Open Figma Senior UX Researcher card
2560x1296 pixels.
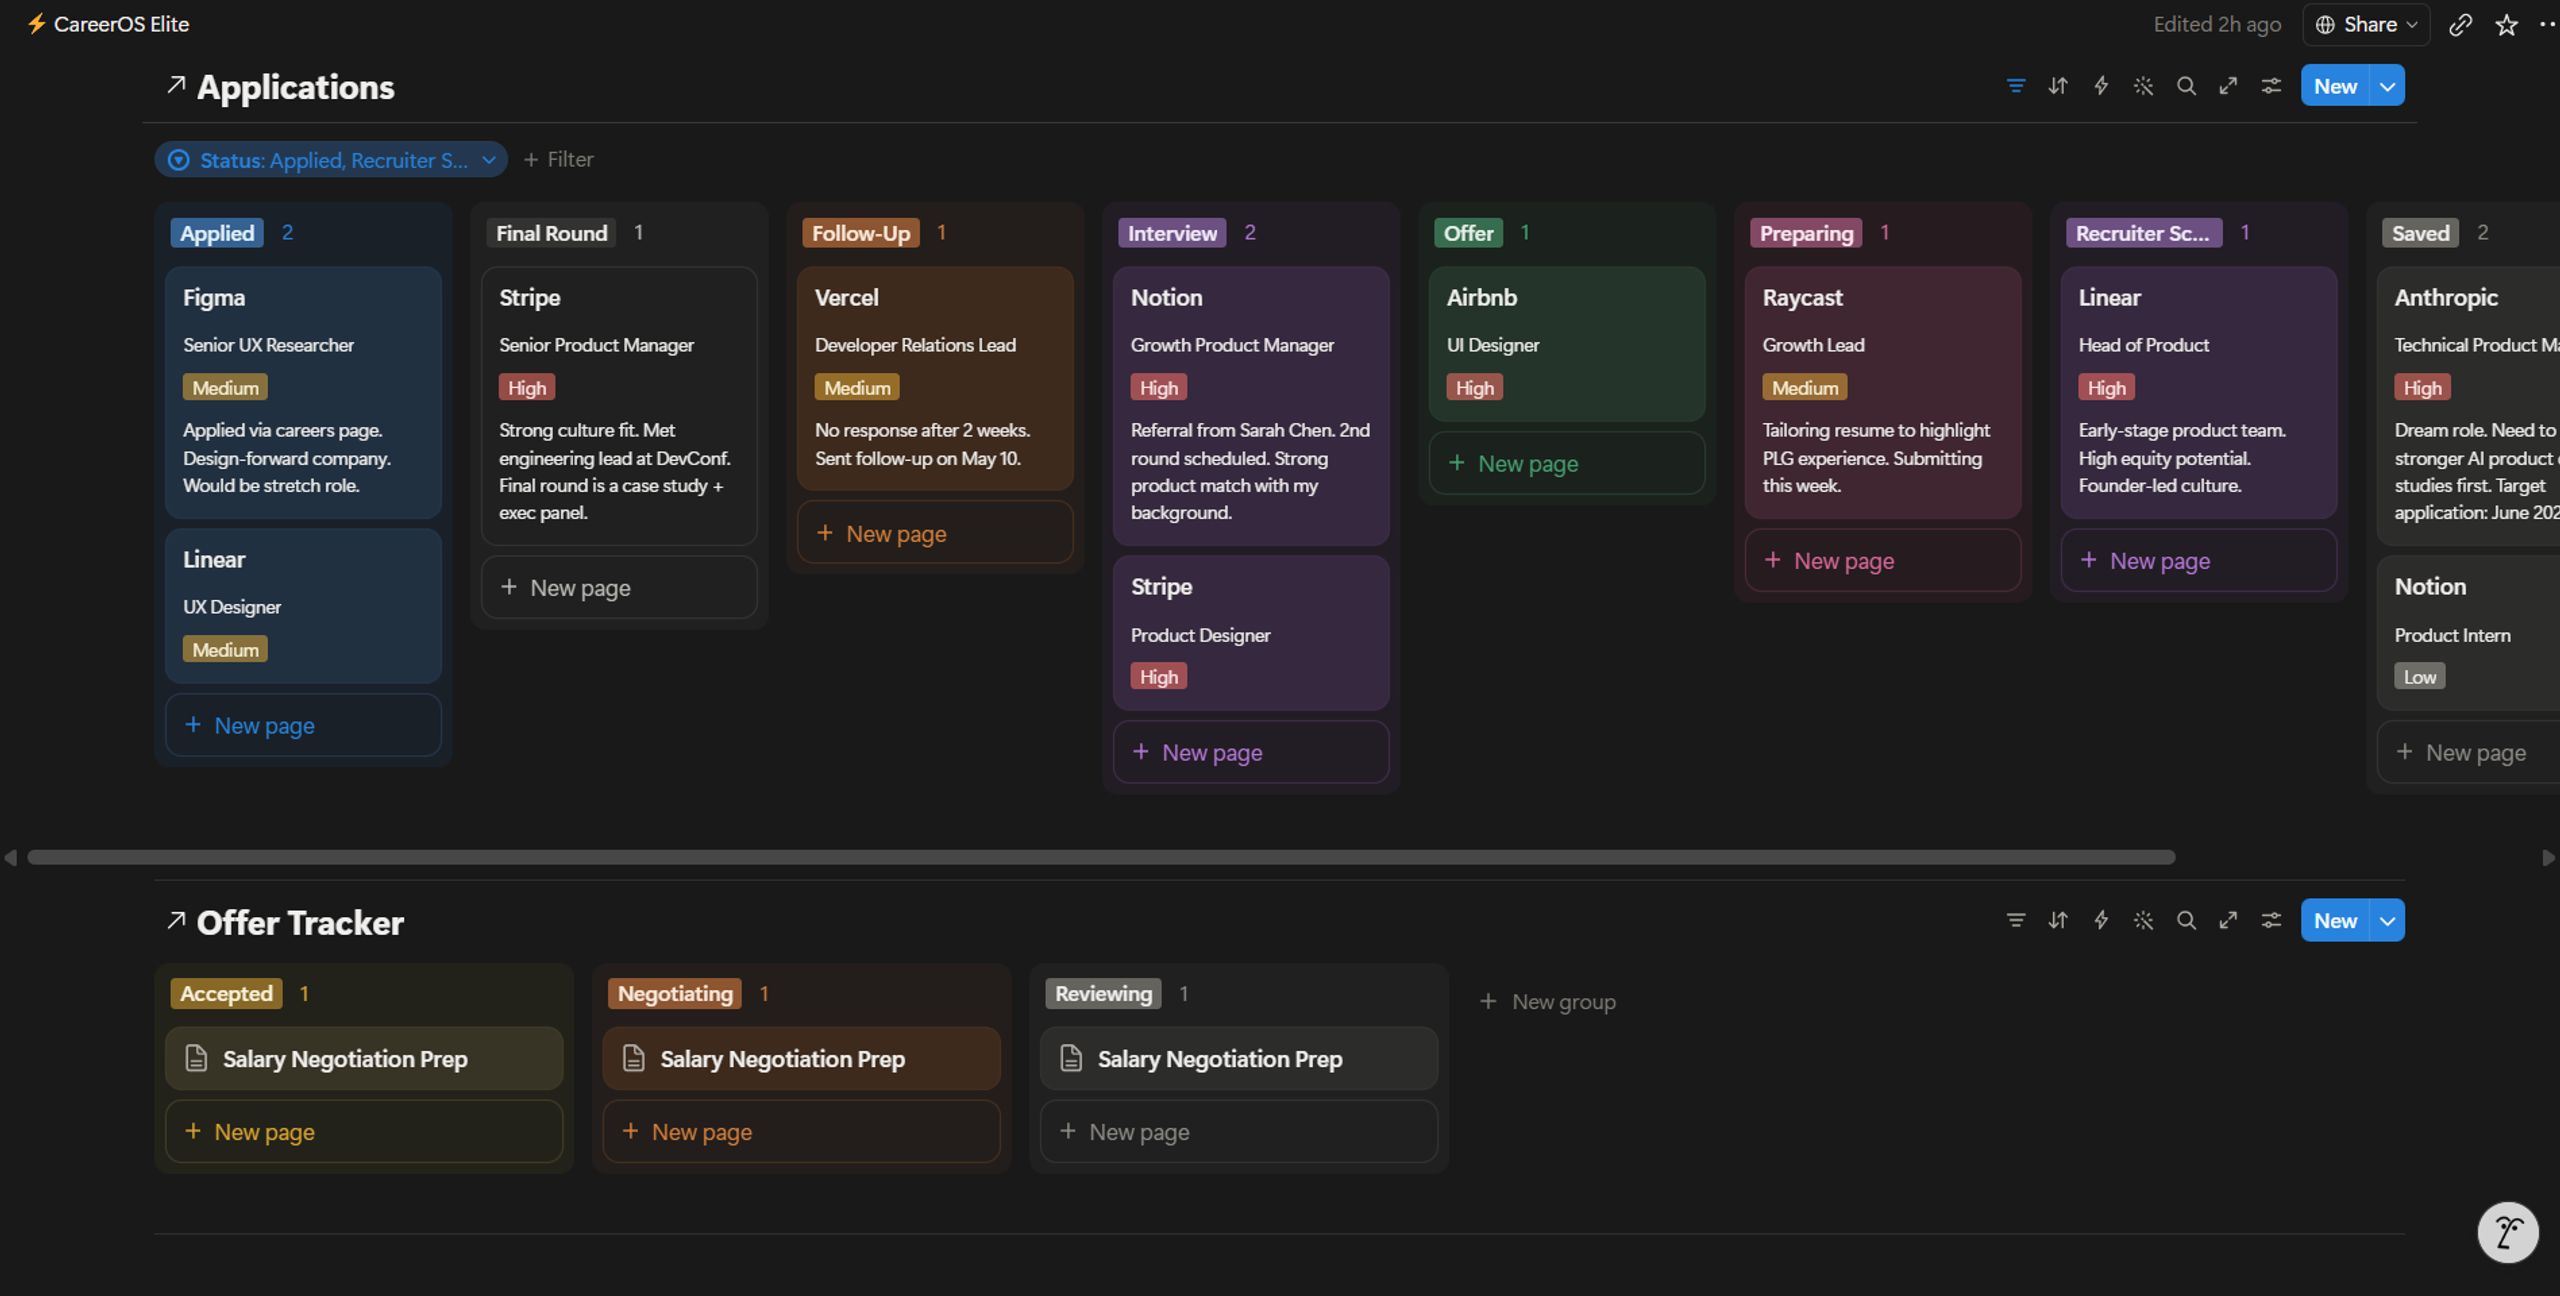pos(303,392)
